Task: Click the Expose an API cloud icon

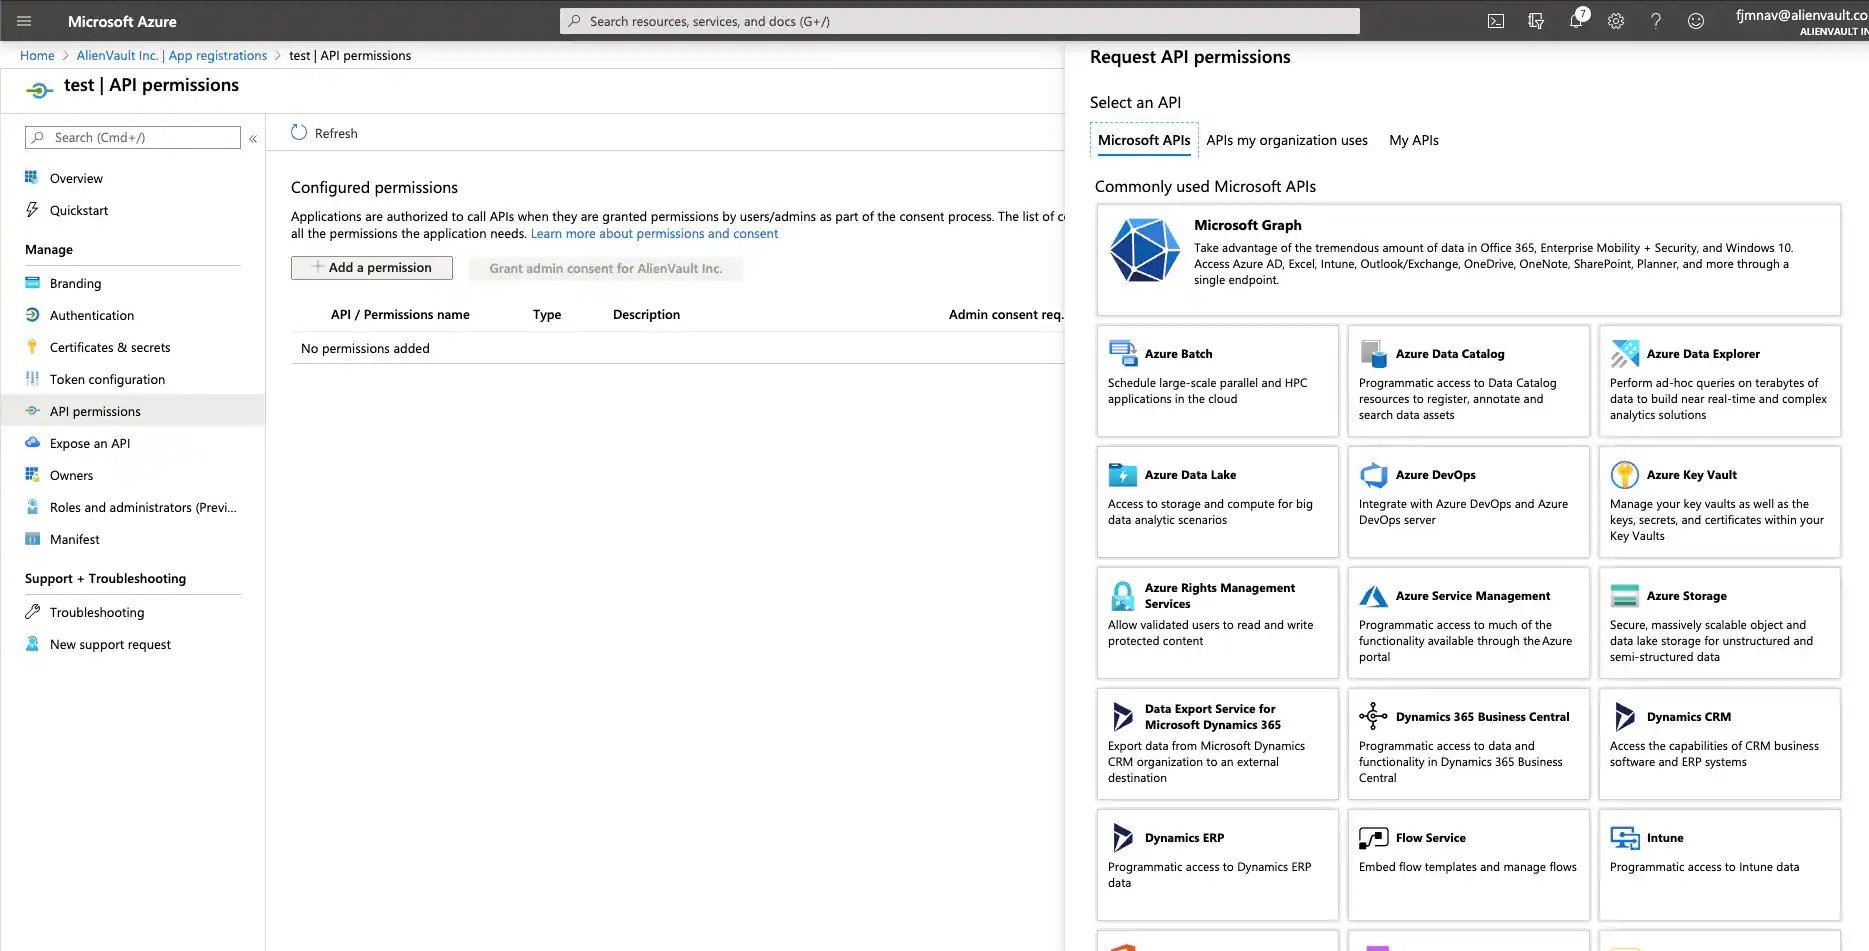Action: (32, 443)
